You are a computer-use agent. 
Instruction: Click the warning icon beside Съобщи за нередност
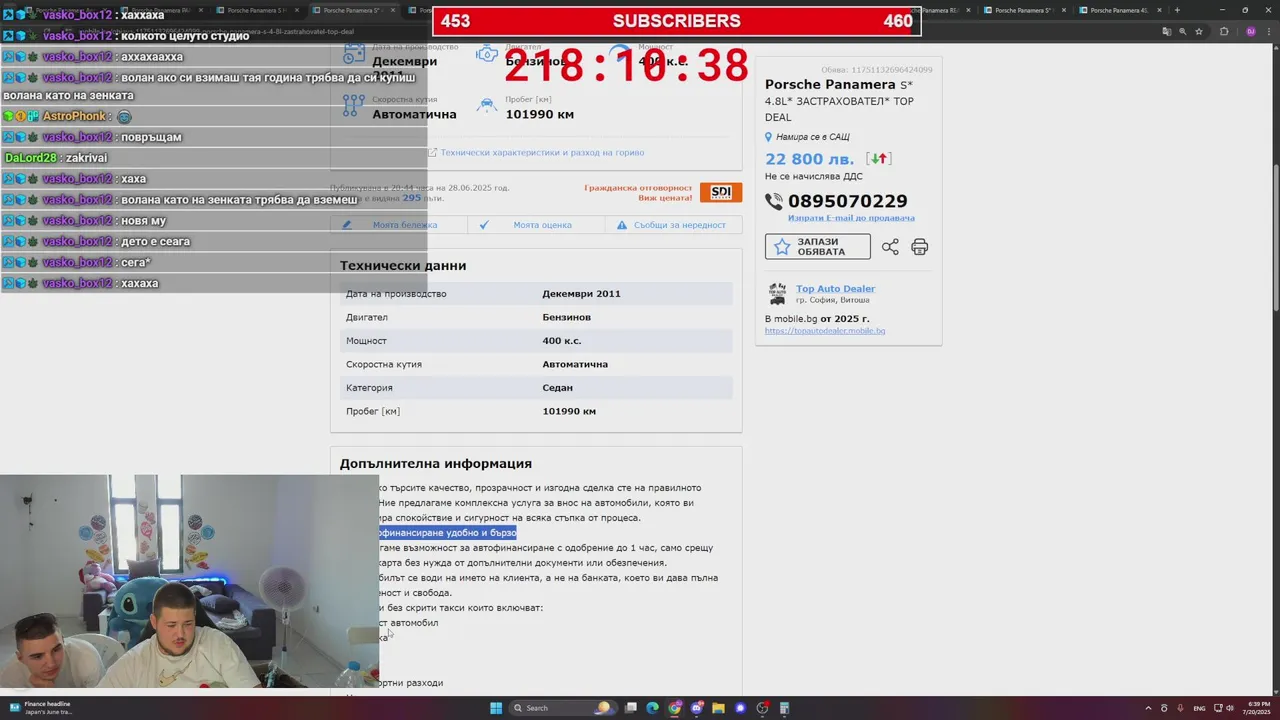[x=622, y=225]
